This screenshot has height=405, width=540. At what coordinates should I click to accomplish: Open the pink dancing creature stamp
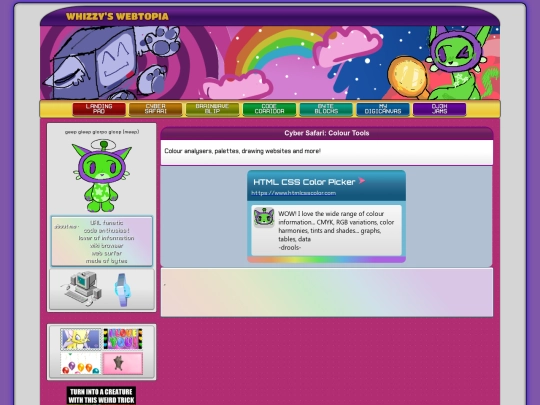(123, 363)
